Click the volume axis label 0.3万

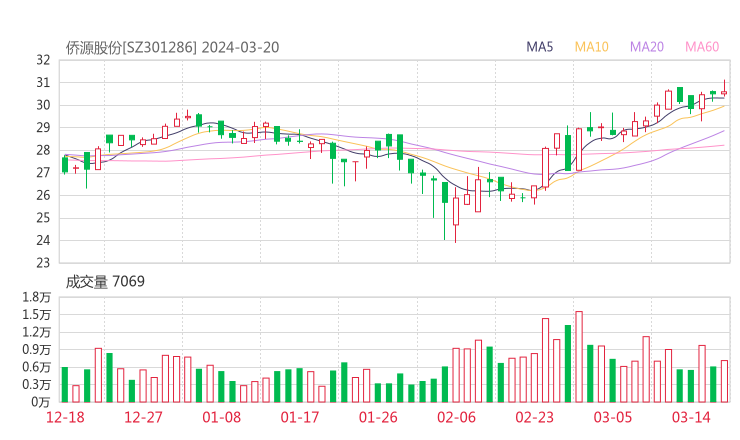[36, 384]
